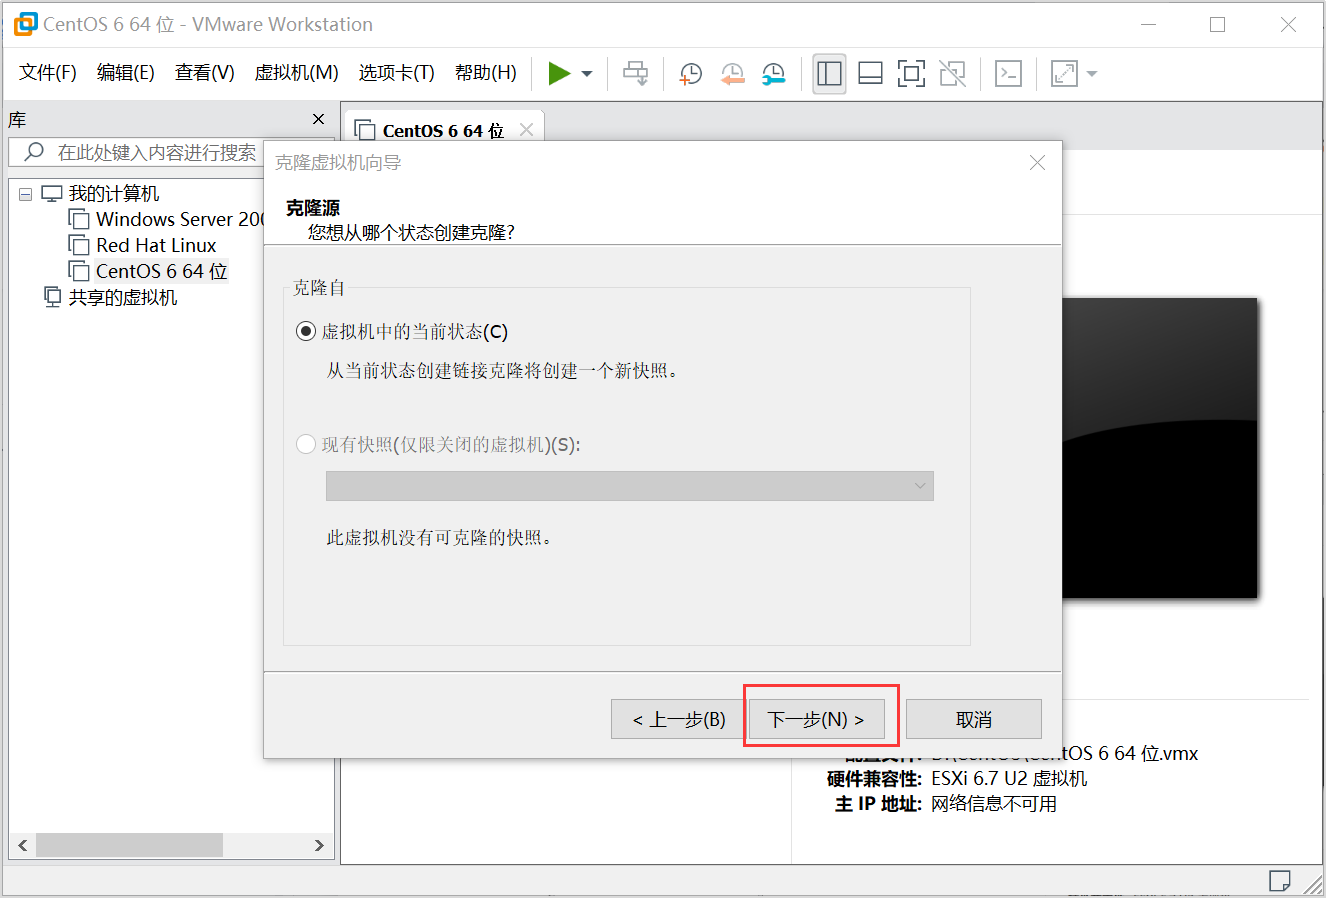Switch to the CentOS 6 64 位 tab
1328x899 pixels.
(443, 131)
